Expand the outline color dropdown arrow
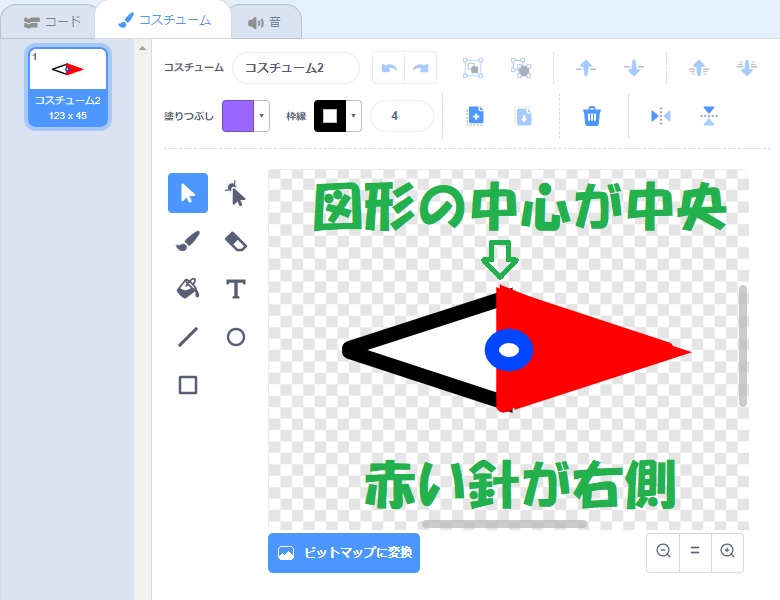 tap(354, 116)
